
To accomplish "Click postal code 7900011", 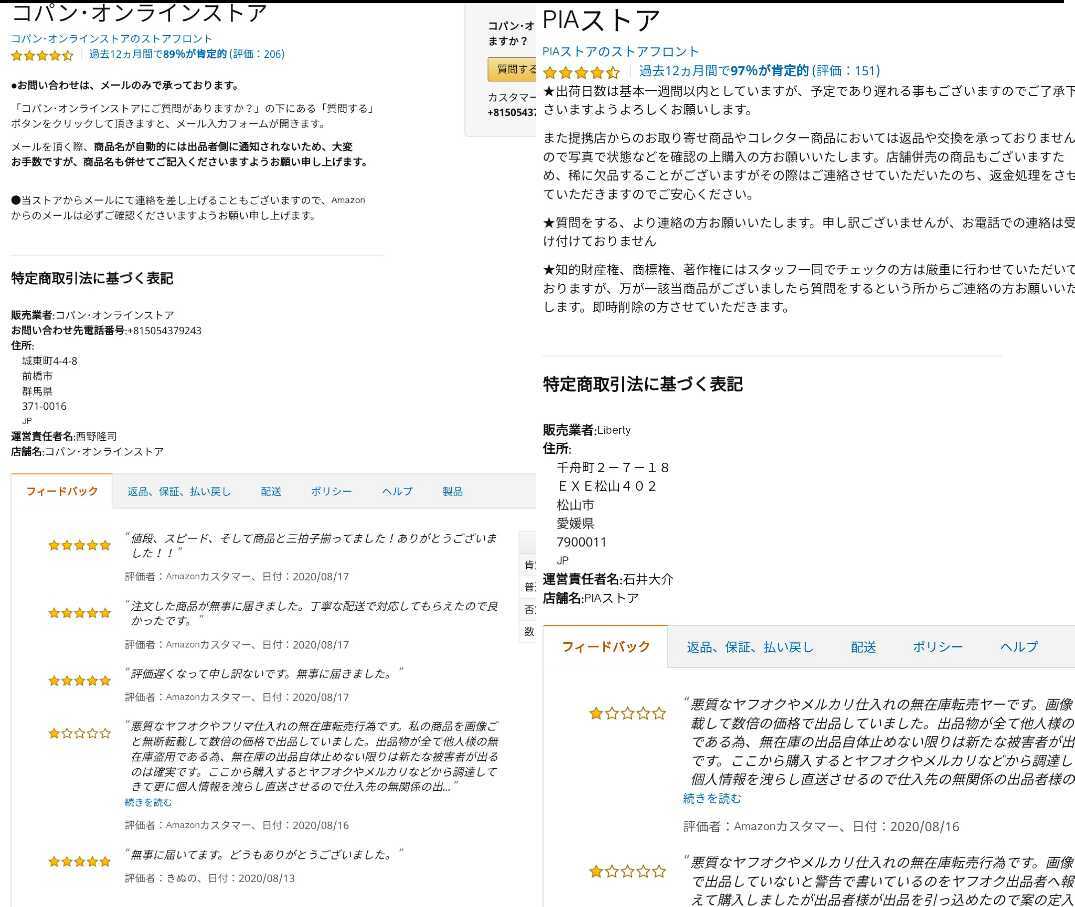I will 581,542.
